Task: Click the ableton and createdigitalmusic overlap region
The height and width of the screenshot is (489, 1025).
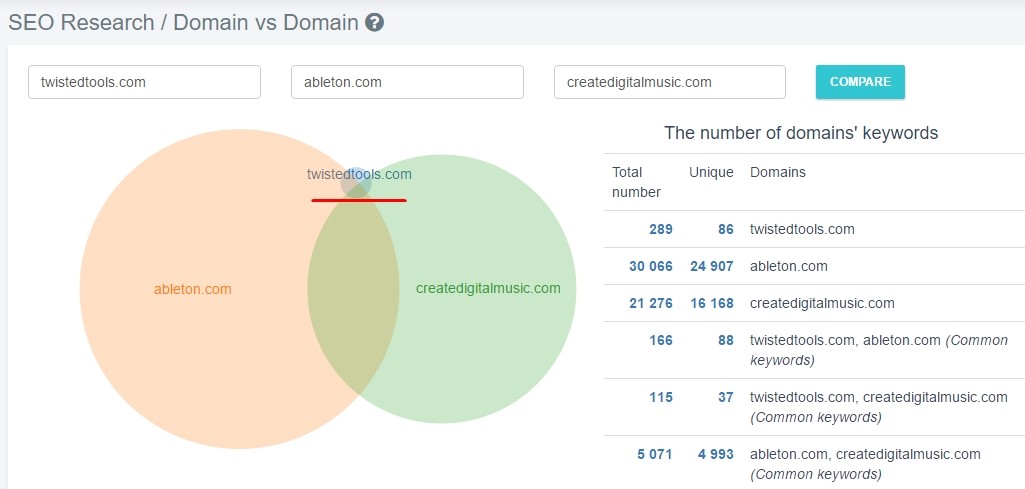Action: [352, 300]
